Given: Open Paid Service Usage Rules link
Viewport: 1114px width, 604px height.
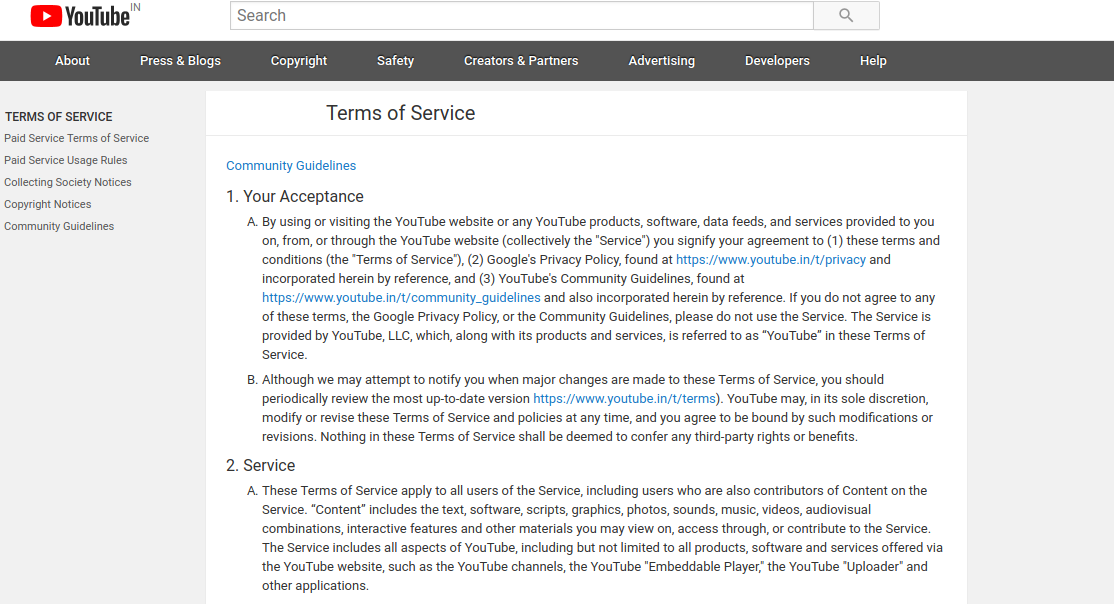Looking at the screenshot, I should [65, 160].
